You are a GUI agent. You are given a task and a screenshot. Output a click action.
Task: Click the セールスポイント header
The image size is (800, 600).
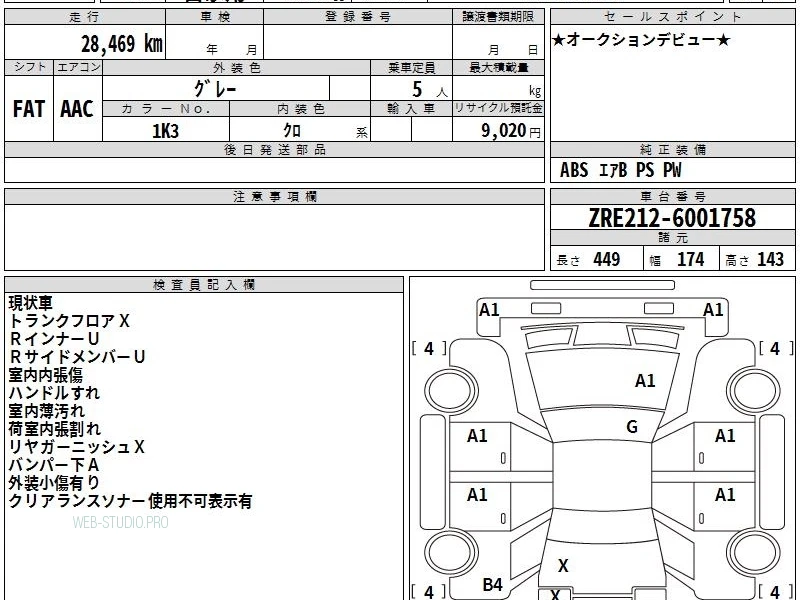coord(672,17)
